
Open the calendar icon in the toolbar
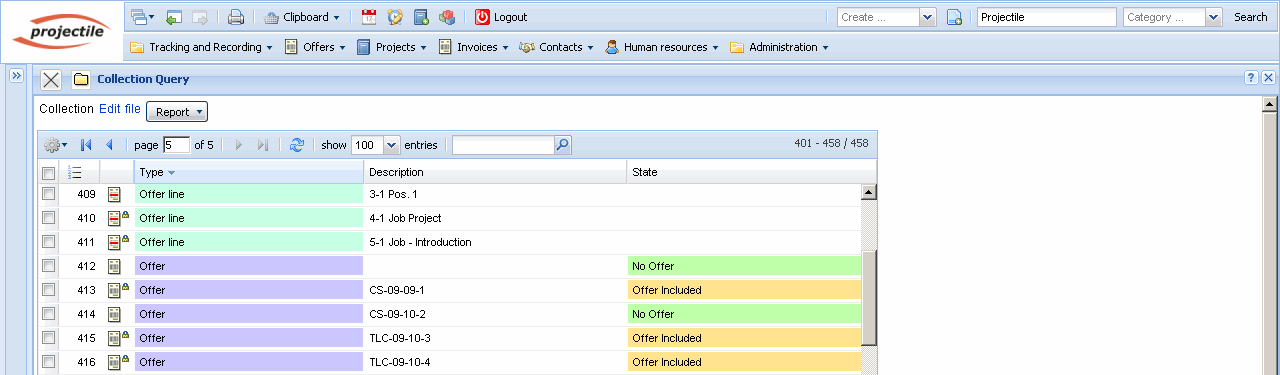pos(369,17)
